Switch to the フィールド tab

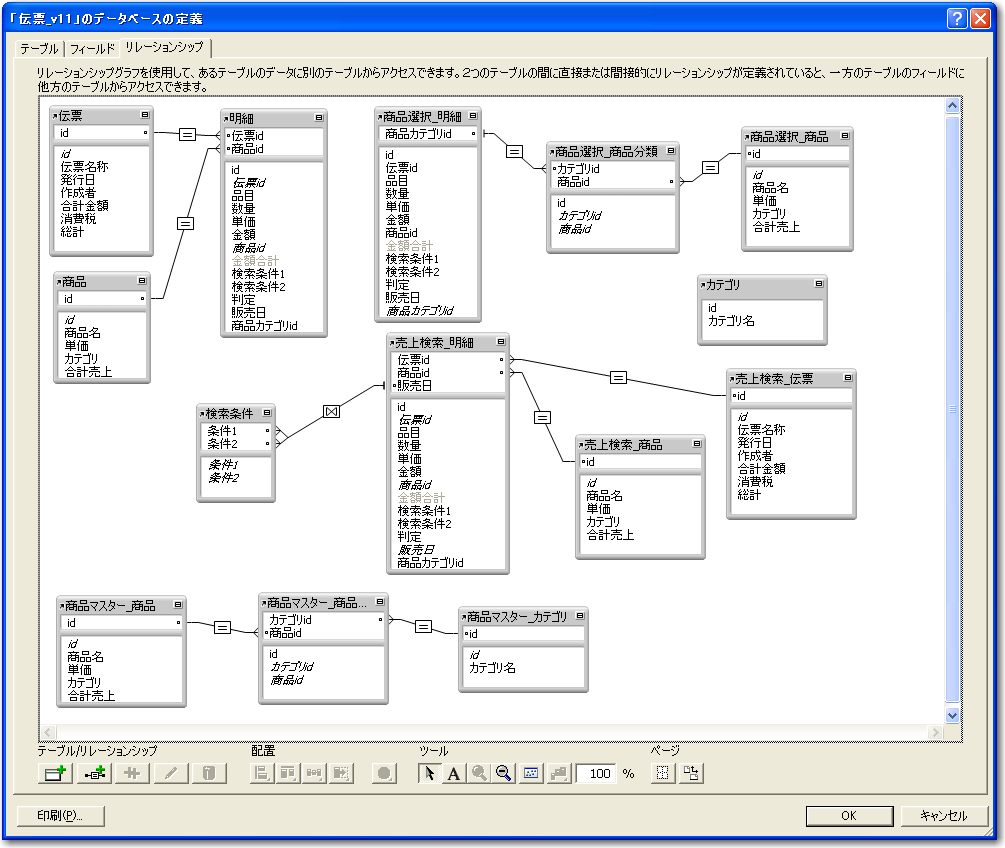point(92,48)
